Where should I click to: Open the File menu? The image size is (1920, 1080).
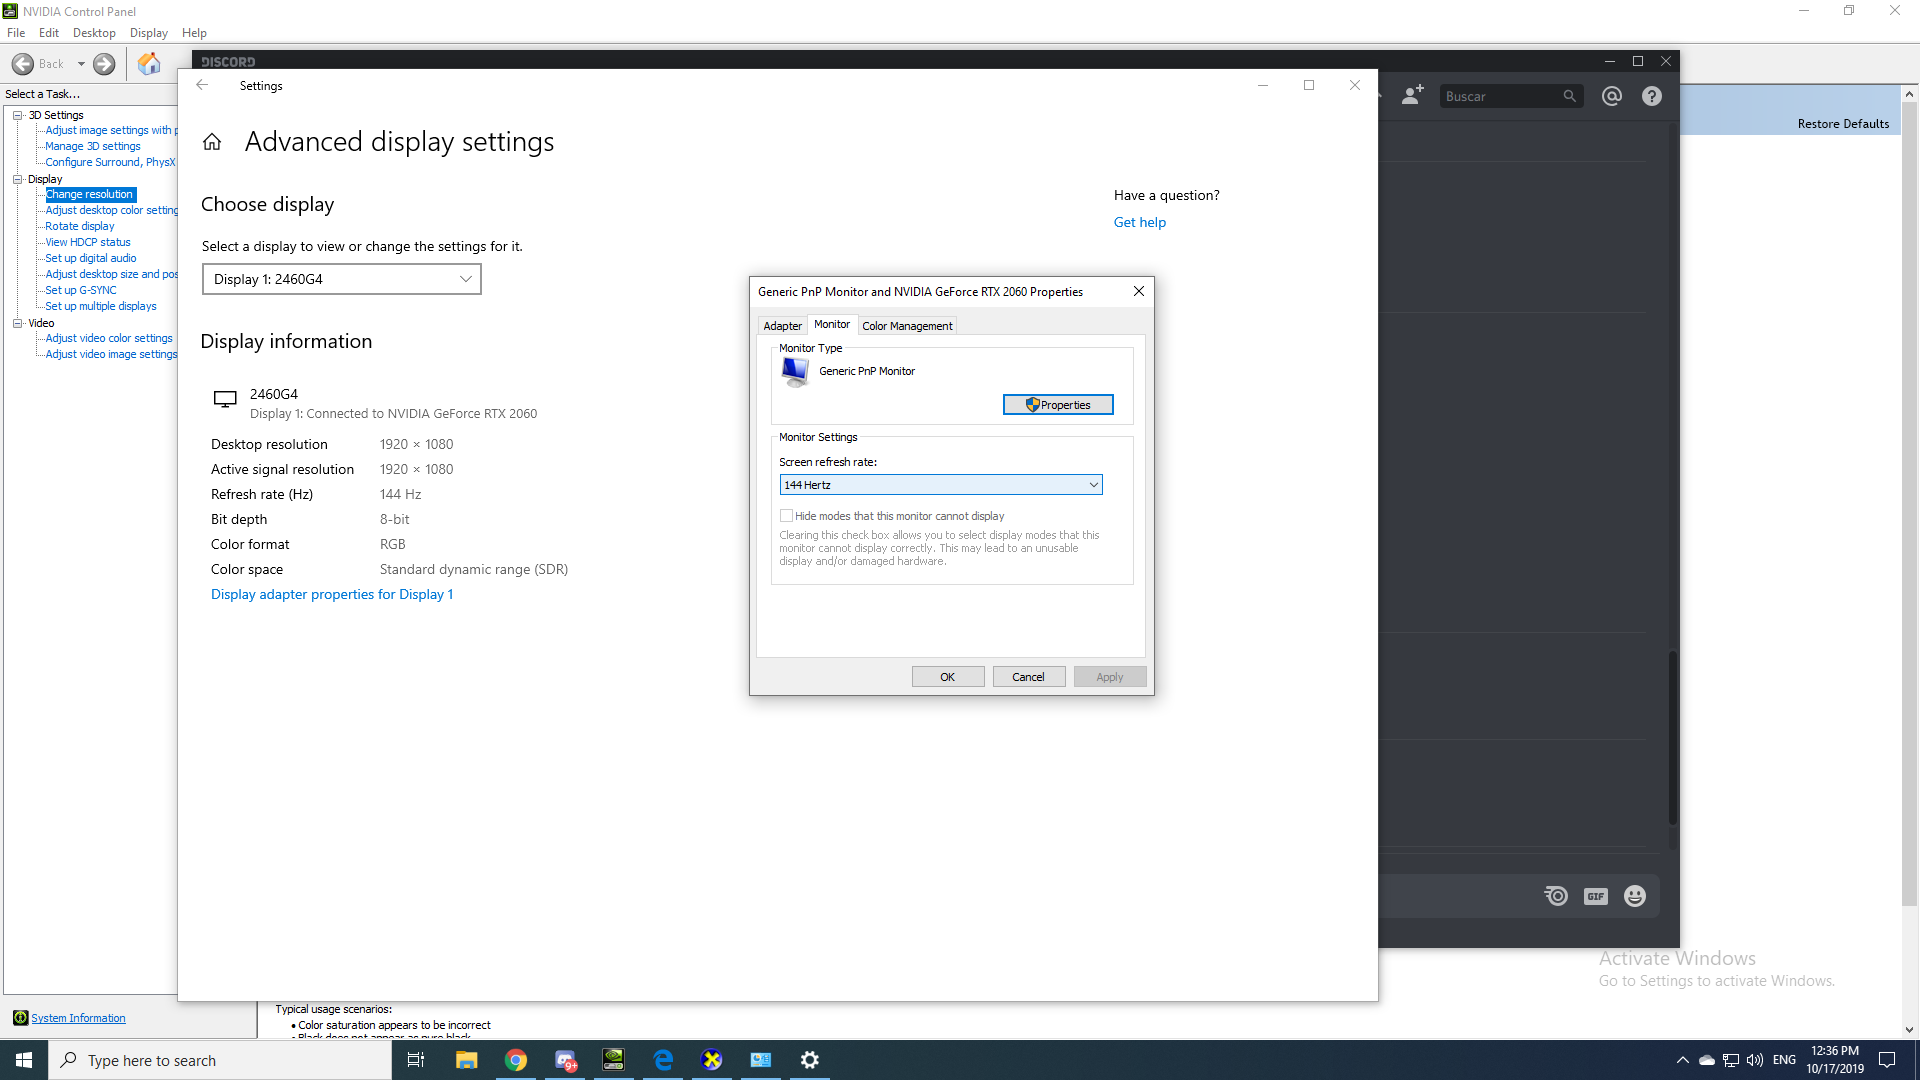16,33
